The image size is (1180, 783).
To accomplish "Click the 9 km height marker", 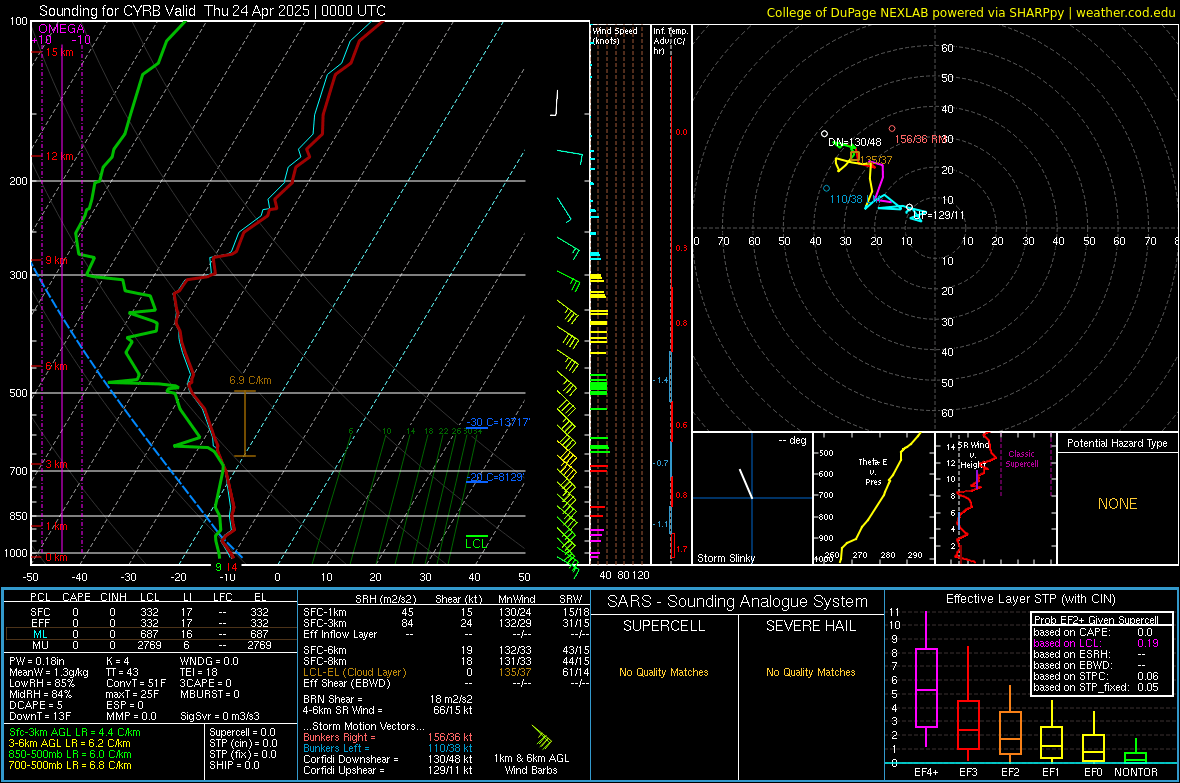I will (56, 260).
